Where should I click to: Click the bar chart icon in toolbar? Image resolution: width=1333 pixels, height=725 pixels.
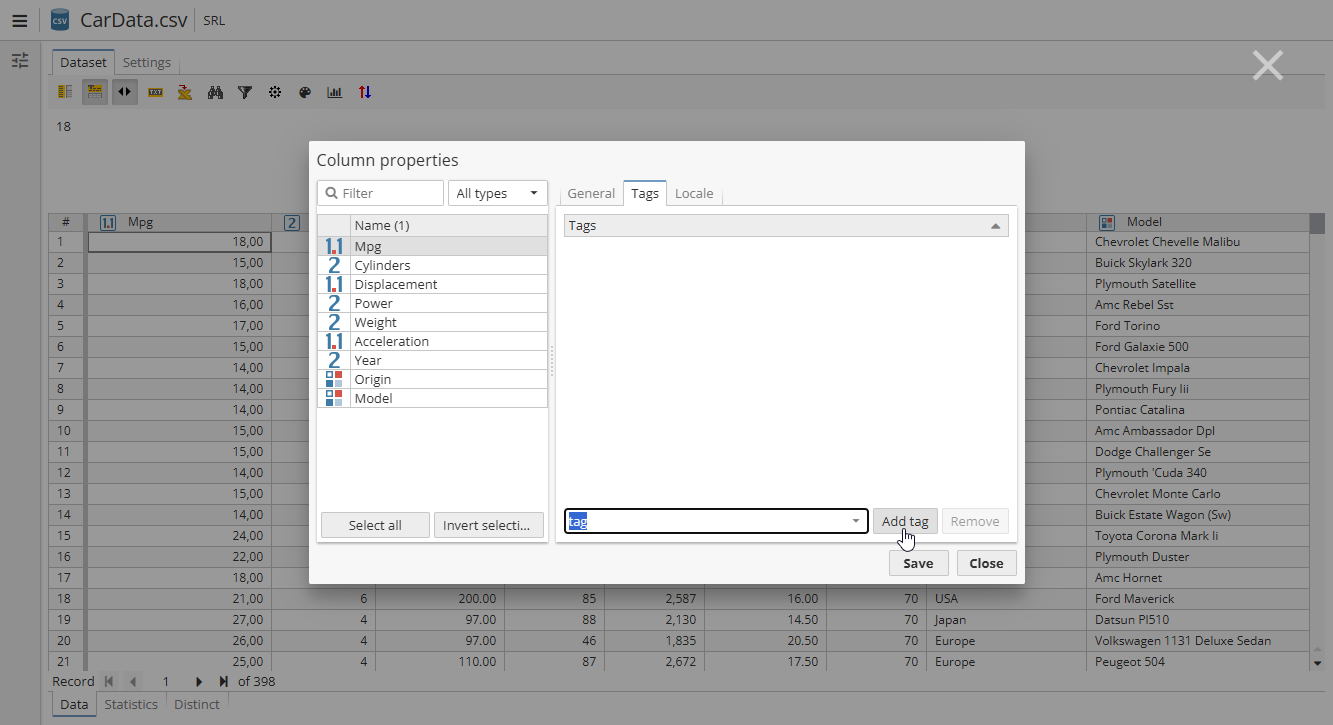pos(335,92)
